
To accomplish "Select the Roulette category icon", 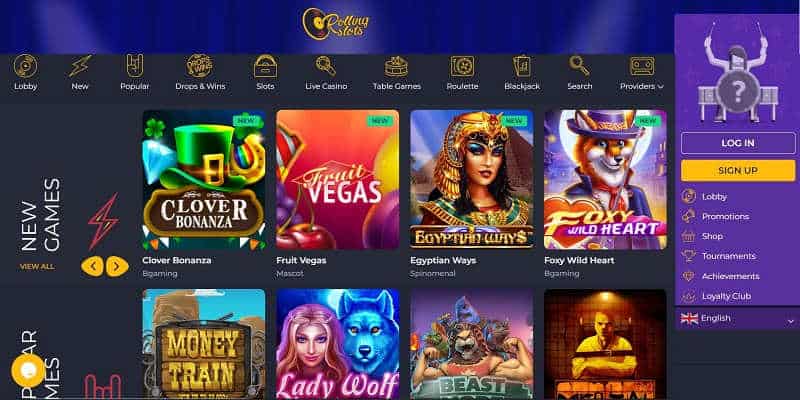I will [x=462, y=66].
